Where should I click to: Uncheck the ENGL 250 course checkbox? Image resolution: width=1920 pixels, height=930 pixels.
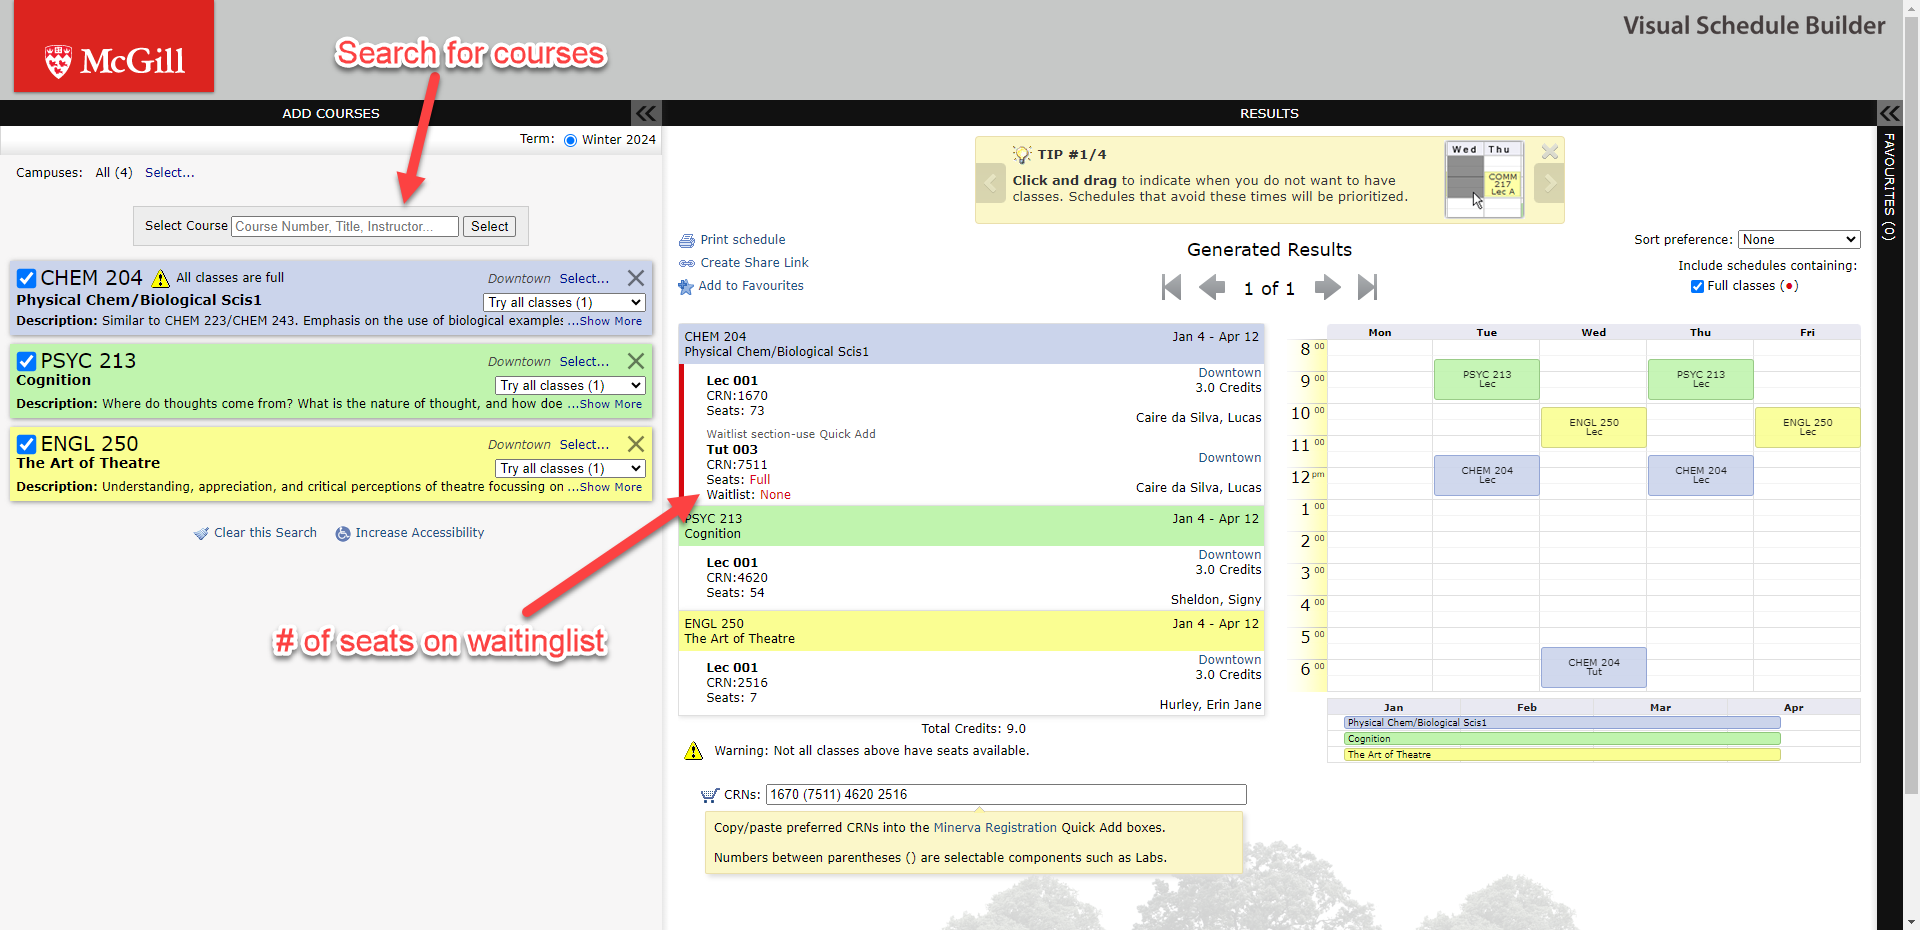(x=27, y=444)
